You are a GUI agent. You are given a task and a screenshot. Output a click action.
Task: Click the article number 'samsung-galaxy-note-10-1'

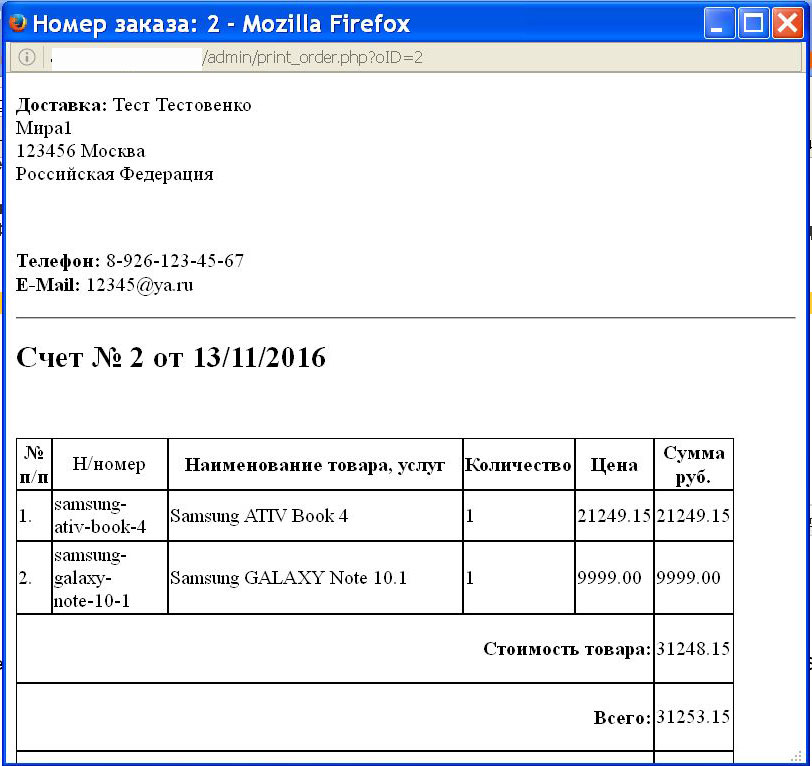tap(92, 578)
